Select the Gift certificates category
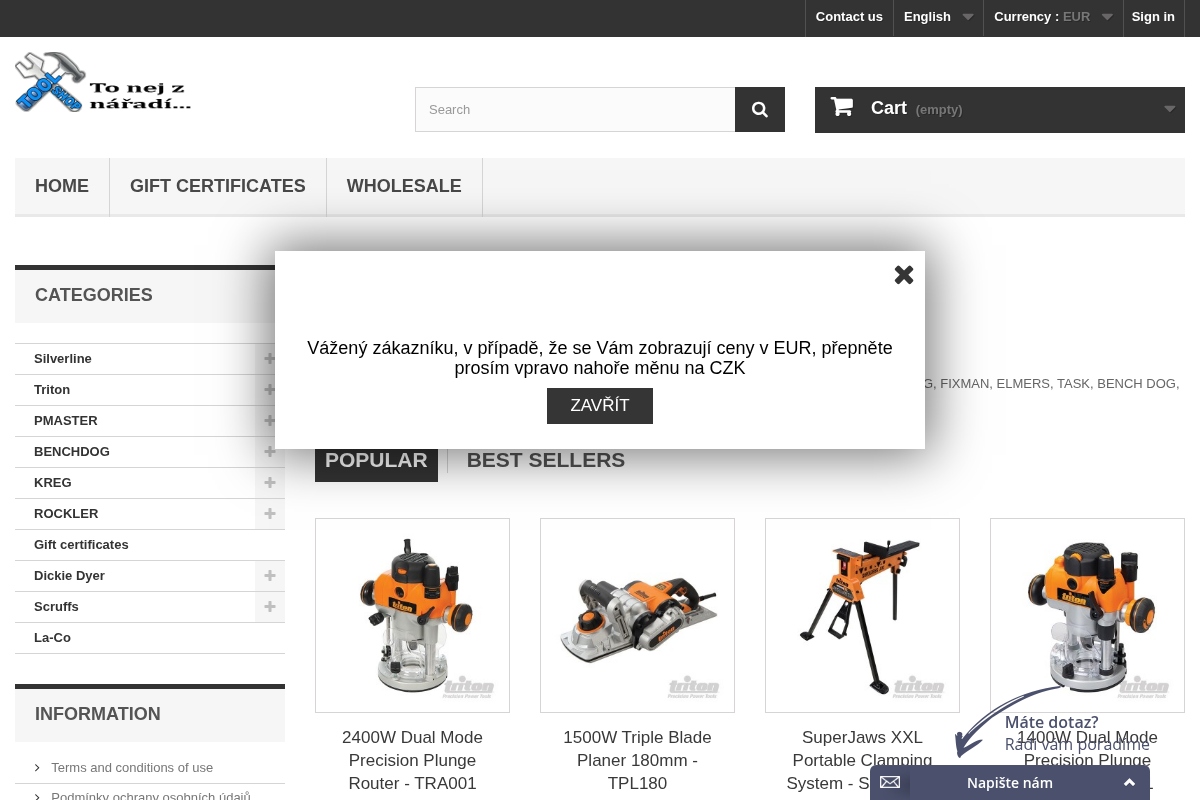Viewport: 1200px width, 800px height. (81, 545)
